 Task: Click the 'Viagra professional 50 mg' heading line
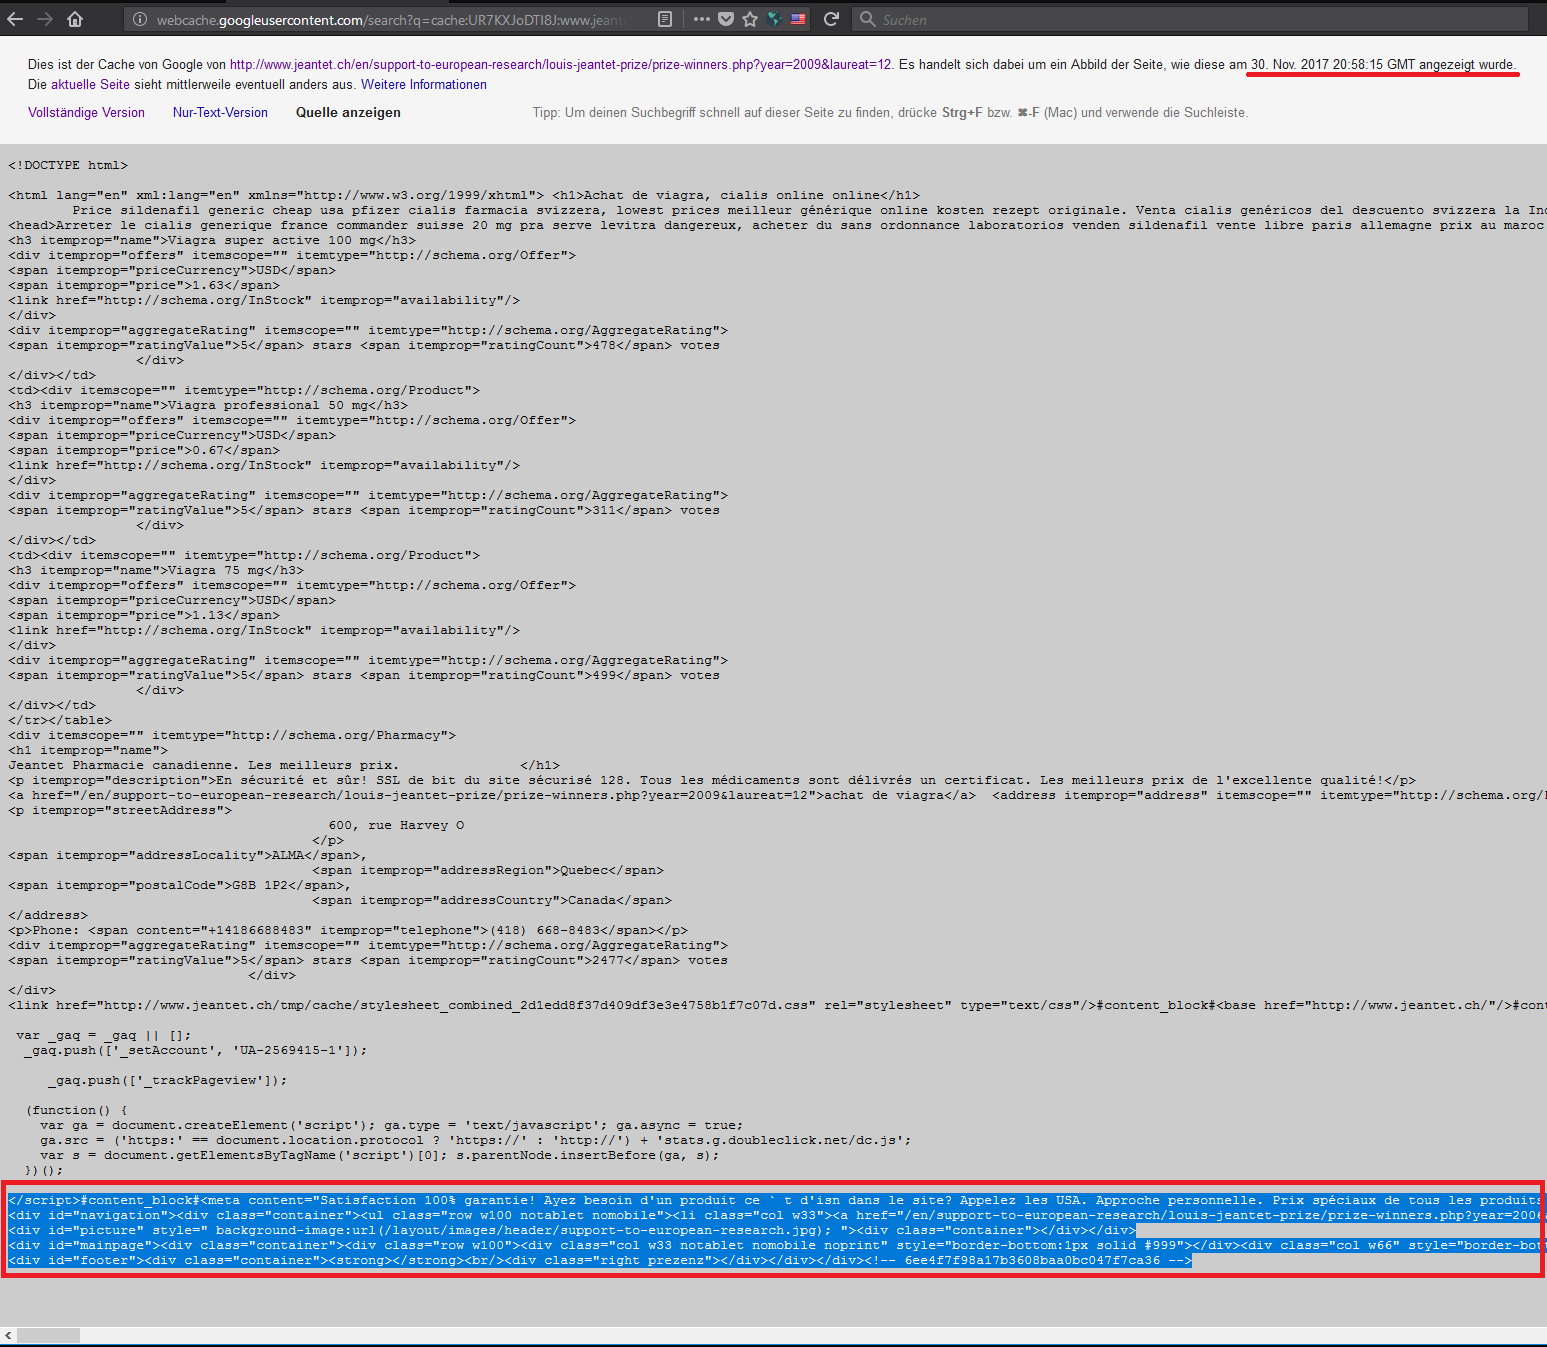click(x=208, y=406)
